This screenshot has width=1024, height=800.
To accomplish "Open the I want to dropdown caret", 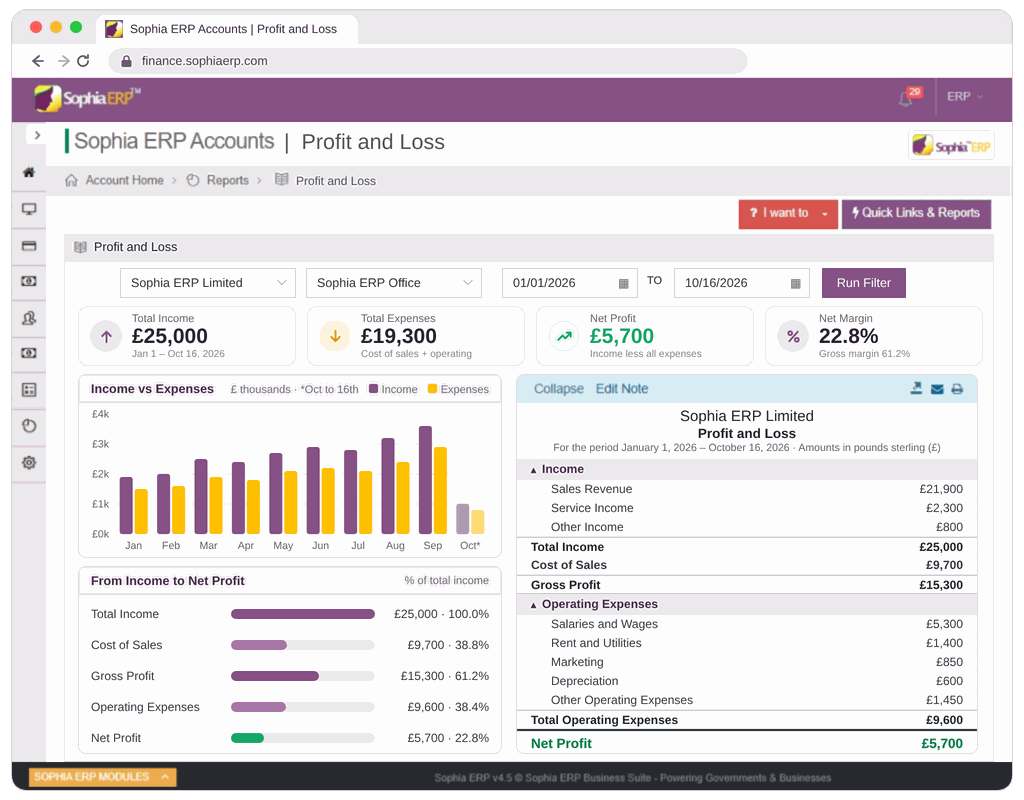I will (x=825, y=214).
